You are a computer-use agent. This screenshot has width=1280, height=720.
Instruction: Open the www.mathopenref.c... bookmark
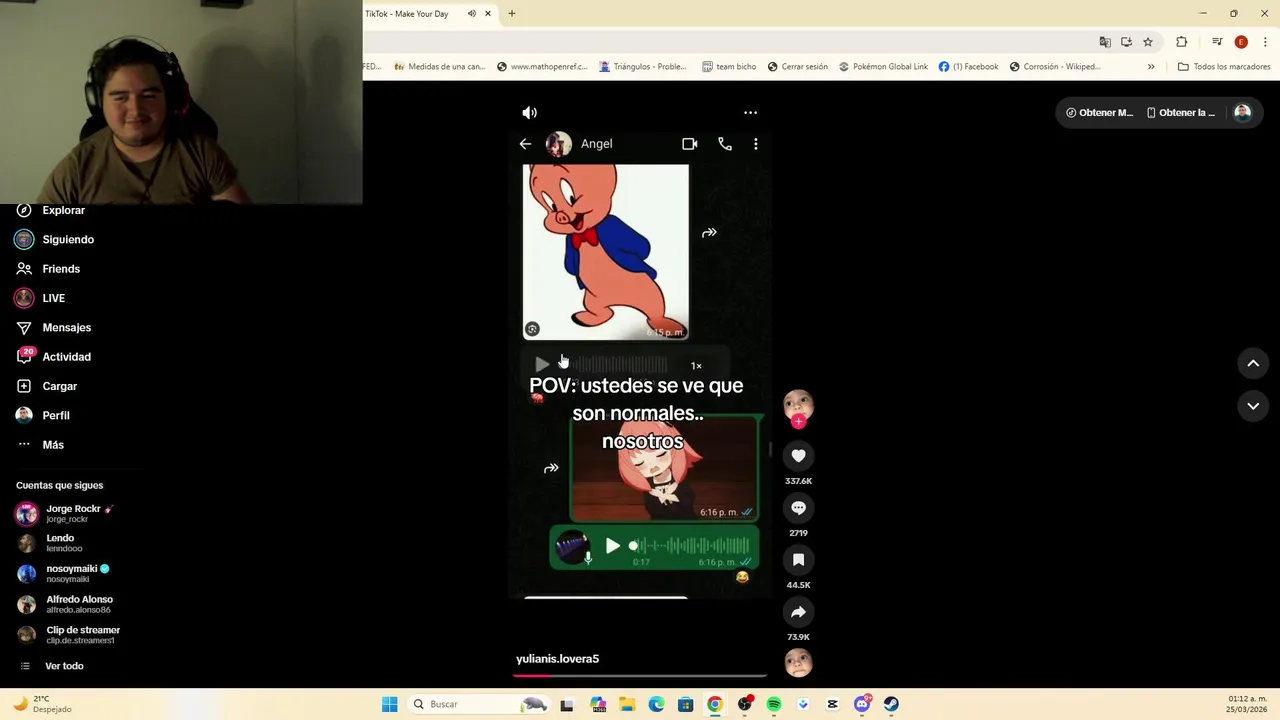[x=541, y=67]
